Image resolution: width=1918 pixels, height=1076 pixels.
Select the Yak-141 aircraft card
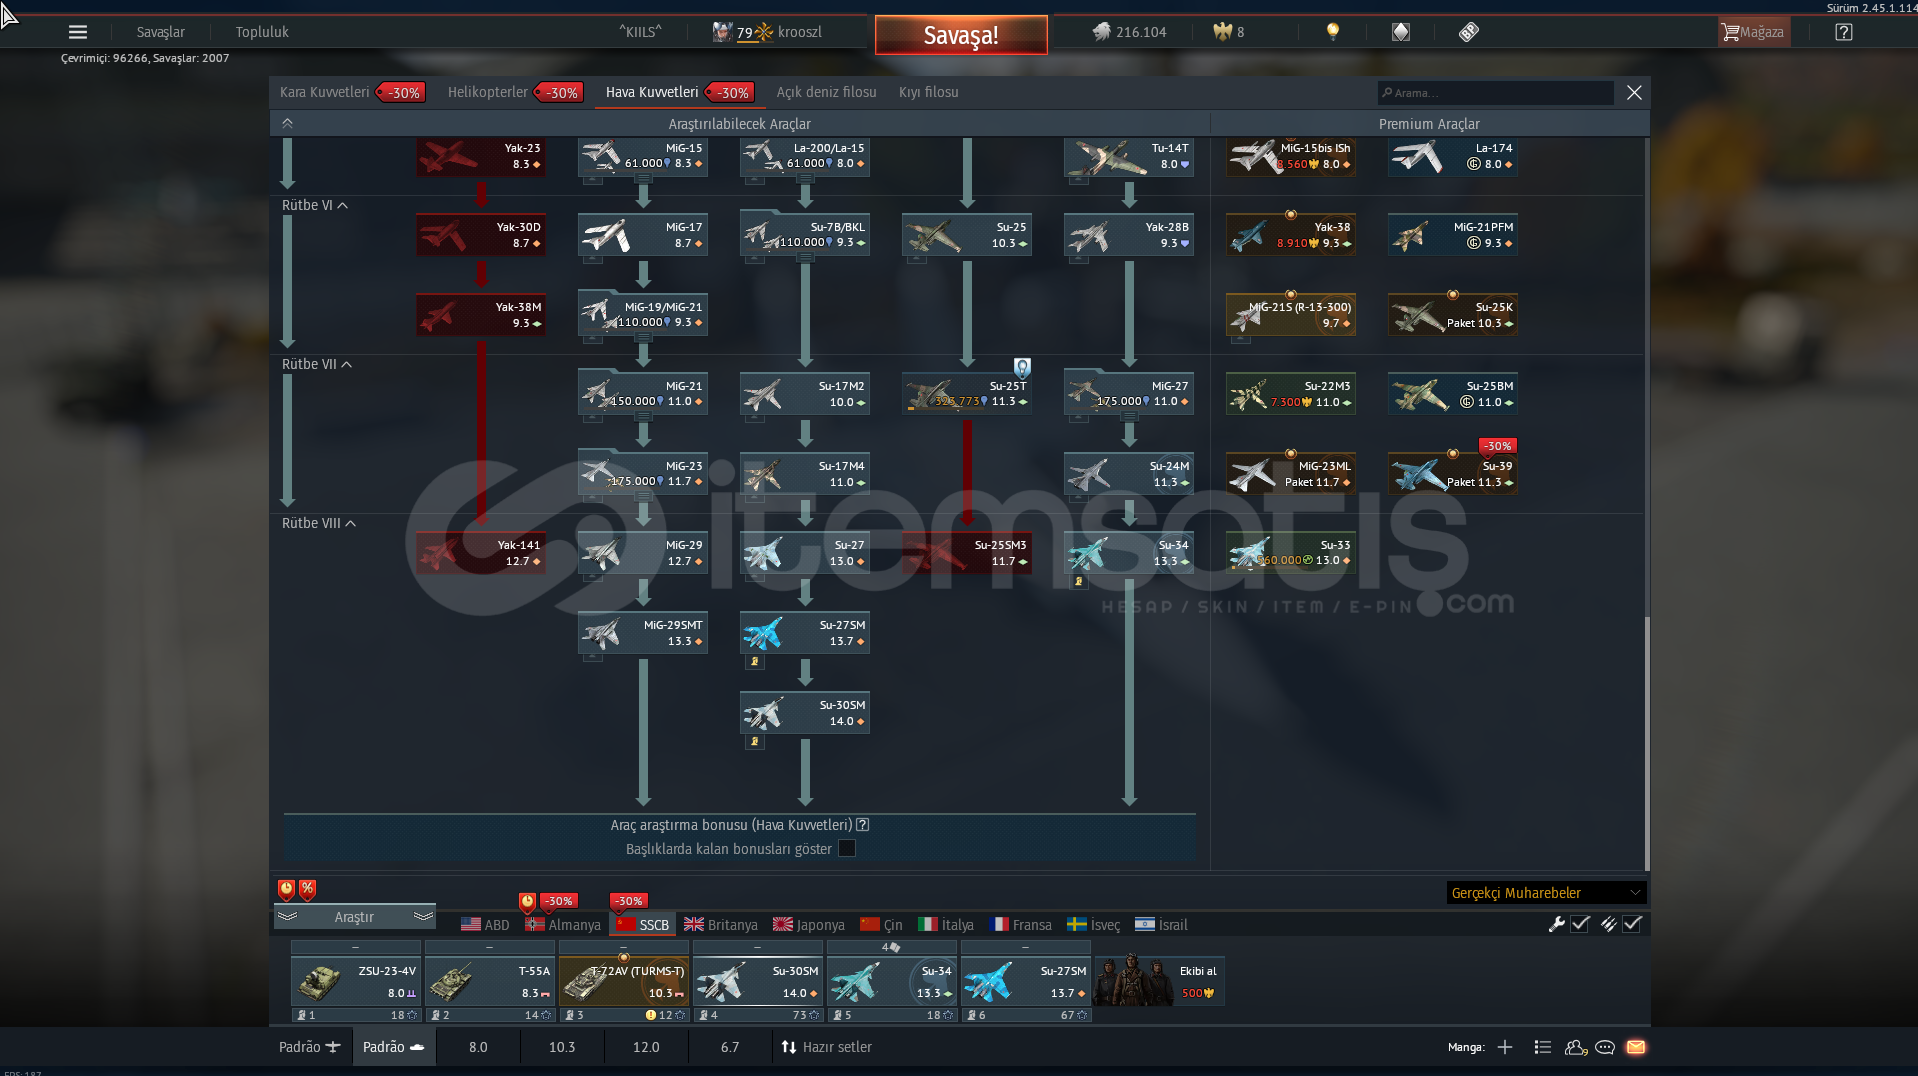click(x=481, y=553)
